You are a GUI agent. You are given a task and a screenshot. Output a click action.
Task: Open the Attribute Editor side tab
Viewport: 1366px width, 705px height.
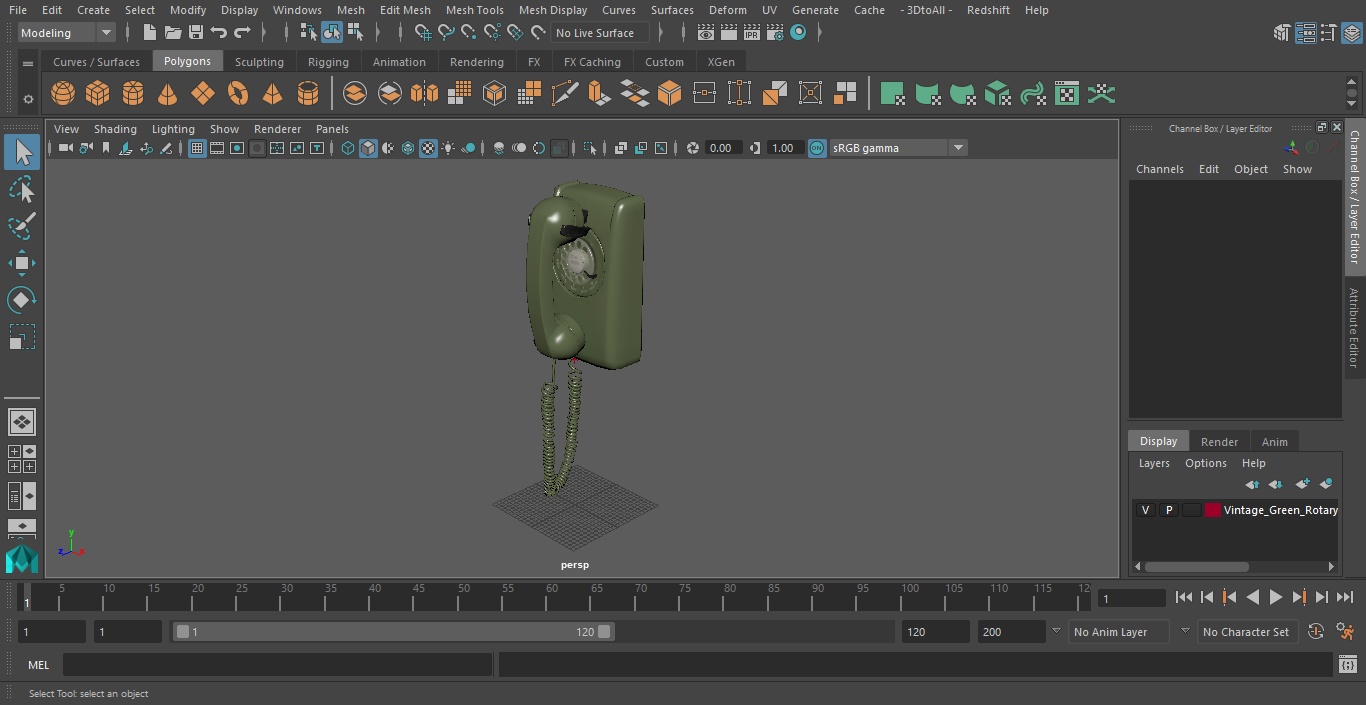pyautogui.click(x=1354, y=328)
